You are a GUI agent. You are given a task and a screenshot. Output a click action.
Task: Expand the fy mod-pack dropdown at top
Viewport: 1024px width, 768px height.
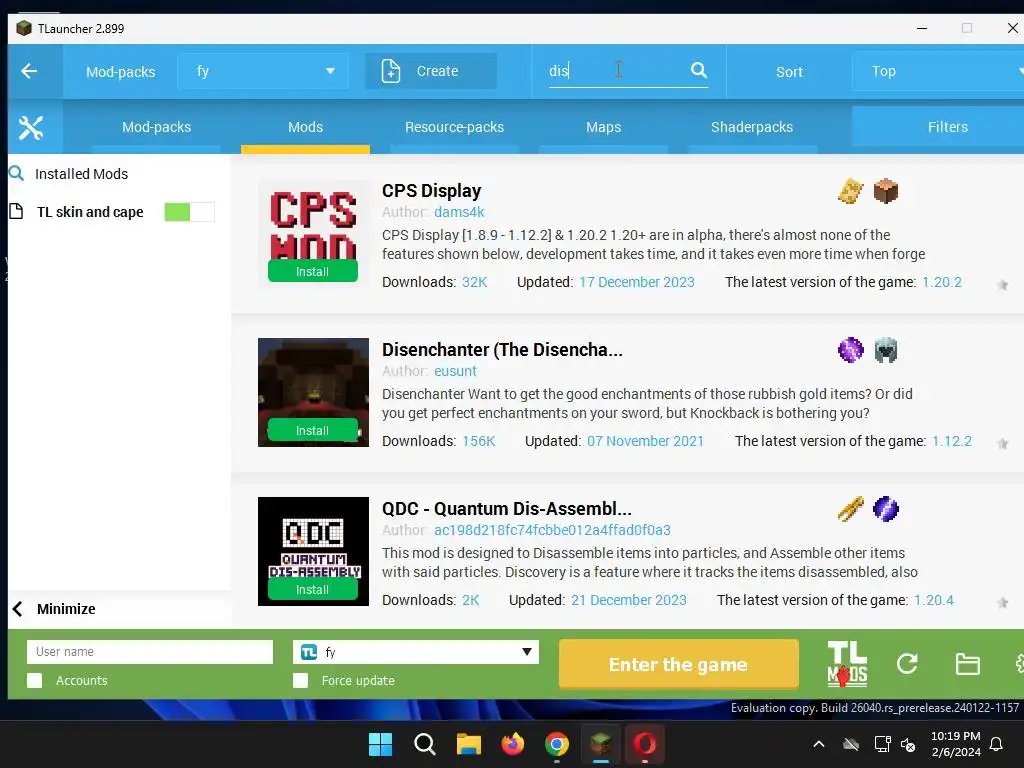[263, 71]
